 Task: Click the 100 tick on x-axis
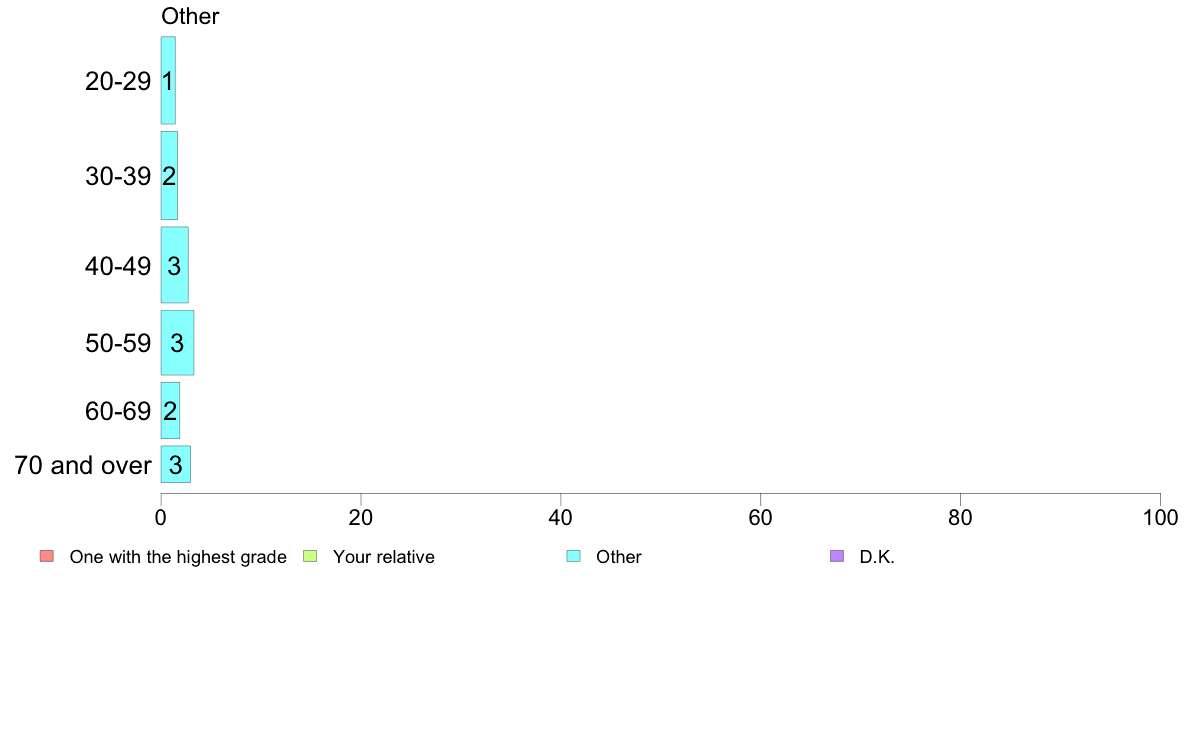point(1160,518)
